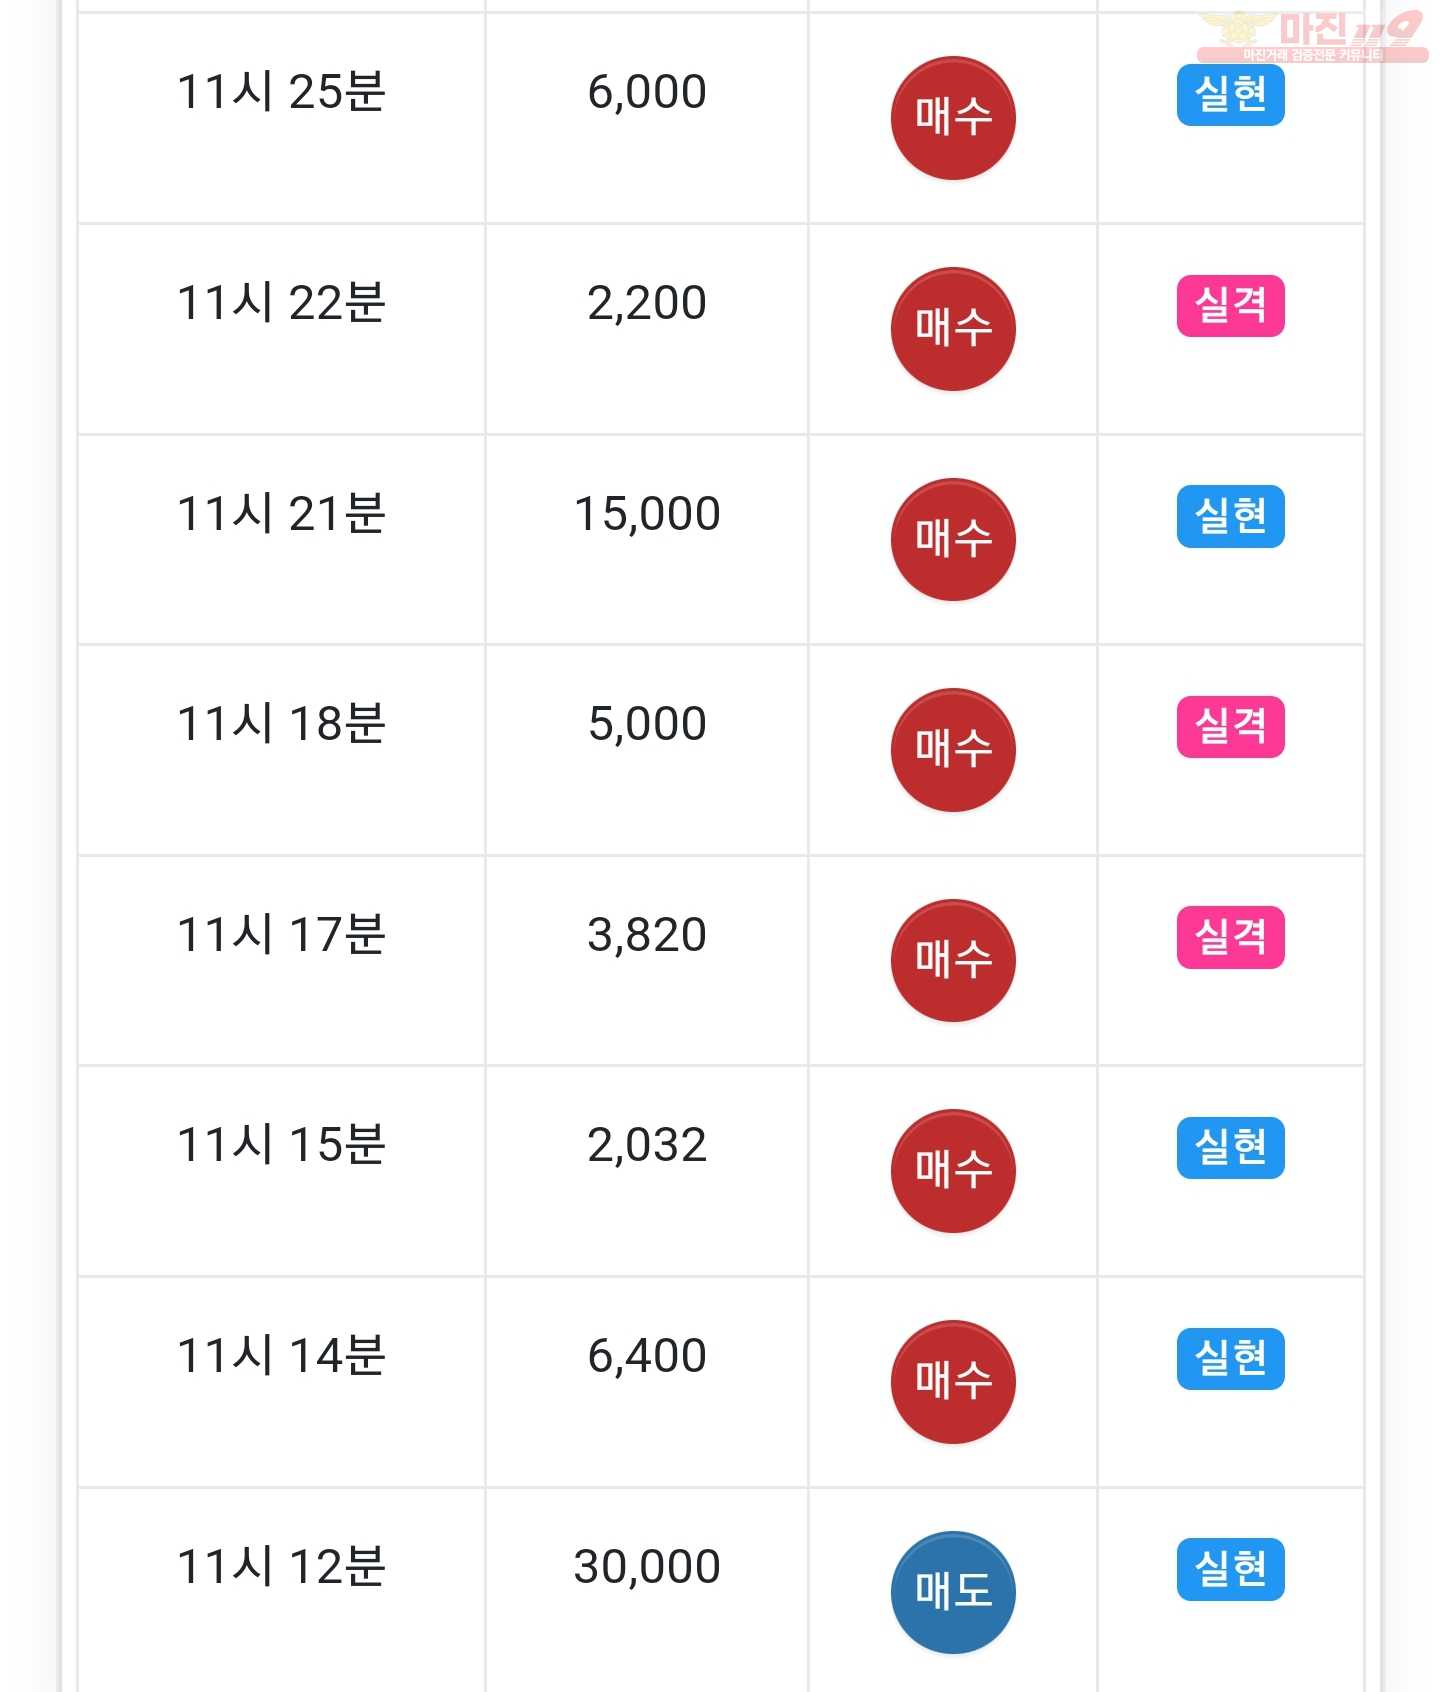The height and width of the screenshot is (1692, 1440).
Task: Tap the 매수 circle beside 6,400
Action: [952, 1382]
